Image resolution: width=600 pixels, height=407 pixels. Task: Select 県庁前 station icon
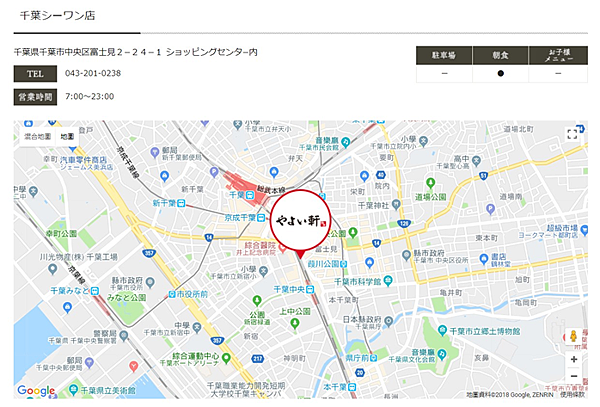(373, 358)
